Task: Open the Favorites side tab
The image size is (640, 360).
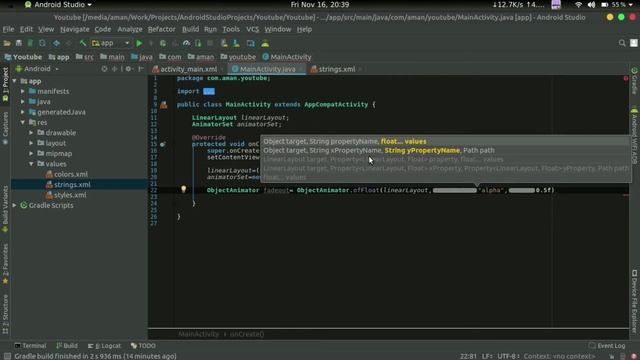Action: click(5, 264)
